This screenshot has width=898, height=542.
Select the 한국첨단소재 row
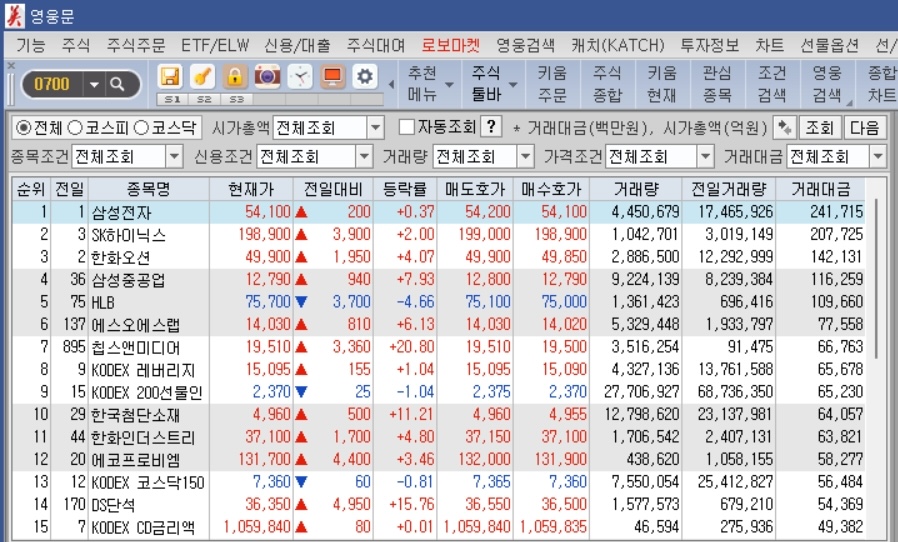(439, 414)
